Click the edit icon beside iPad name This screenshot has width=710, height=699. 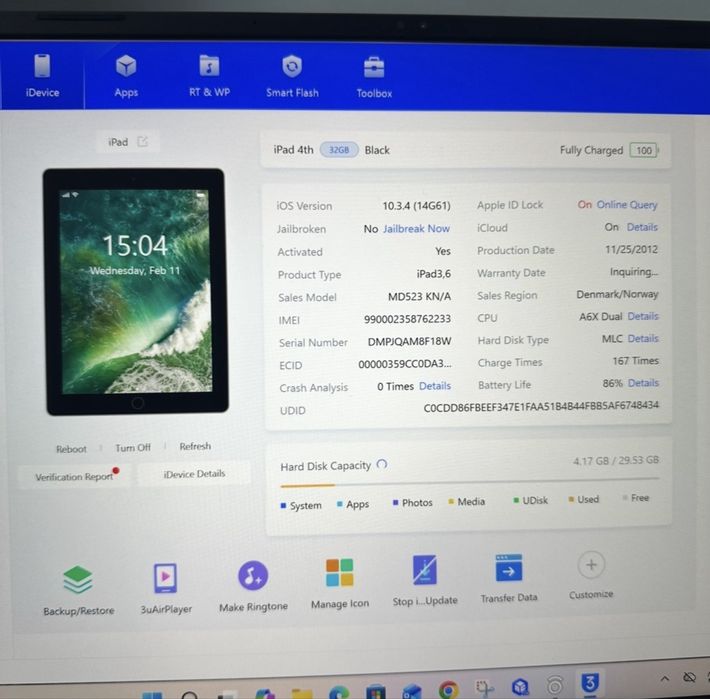tap(143, 142)
